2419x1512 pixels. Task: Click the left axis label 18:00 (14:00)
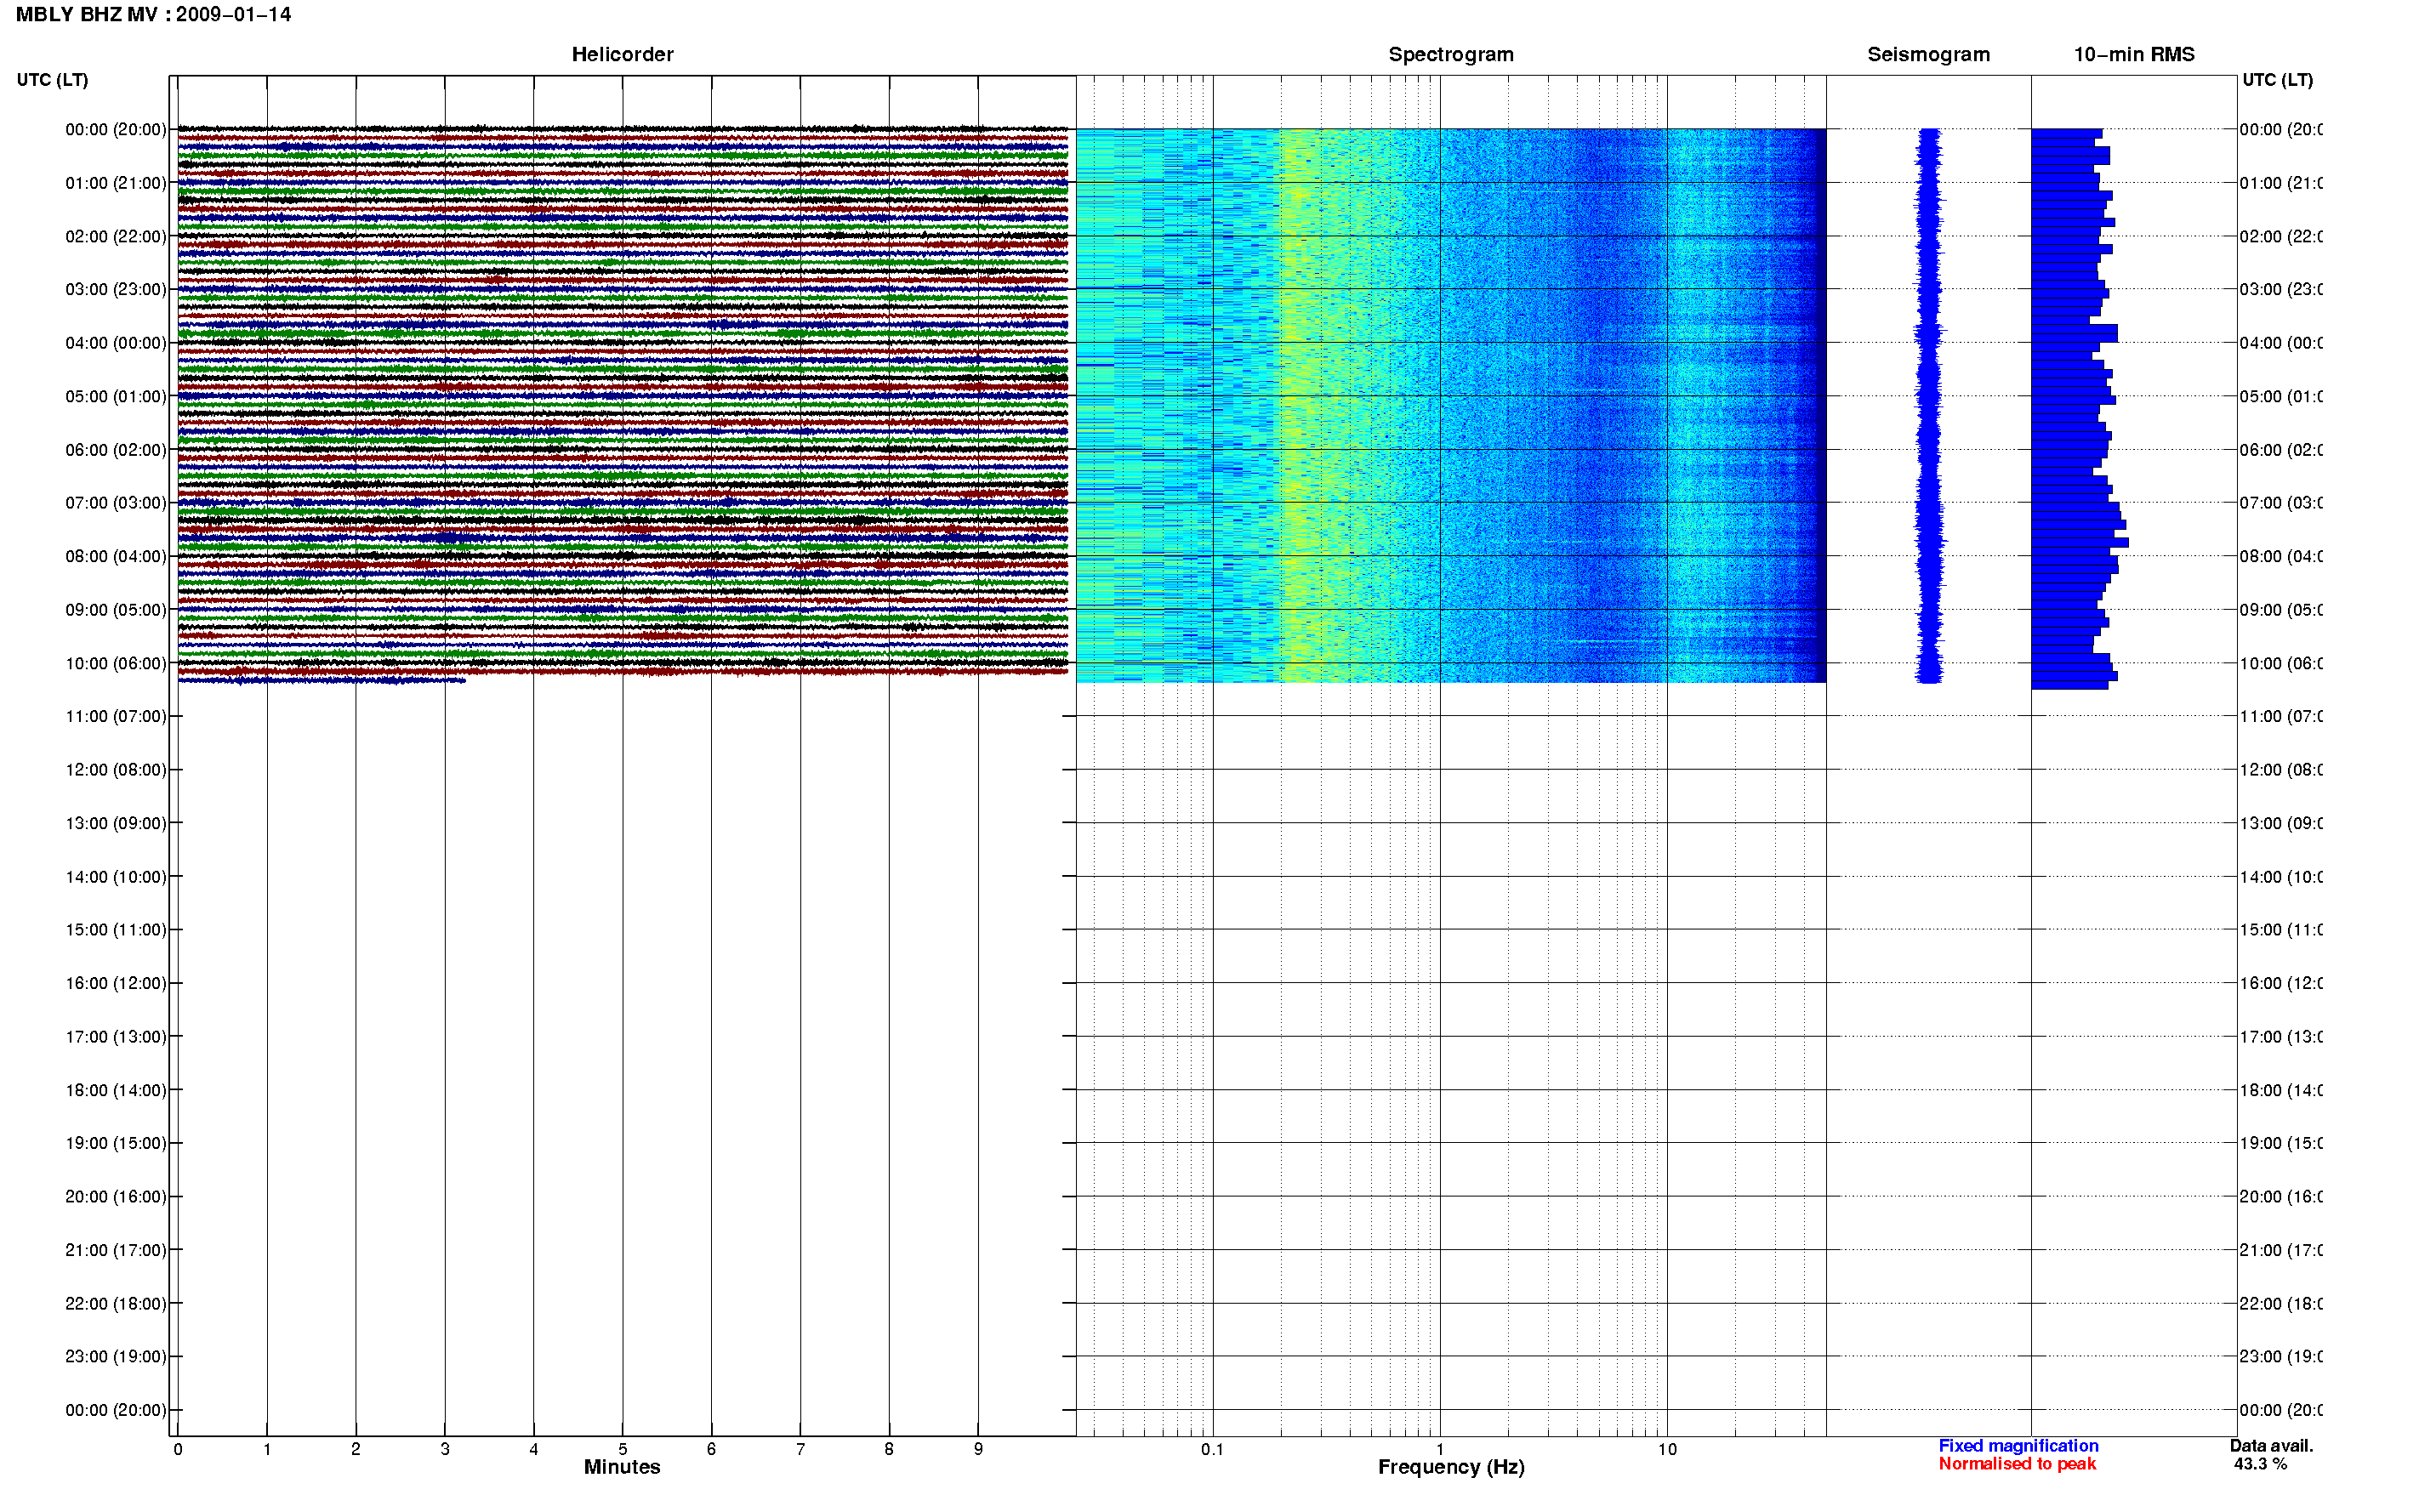(116, 1091)
